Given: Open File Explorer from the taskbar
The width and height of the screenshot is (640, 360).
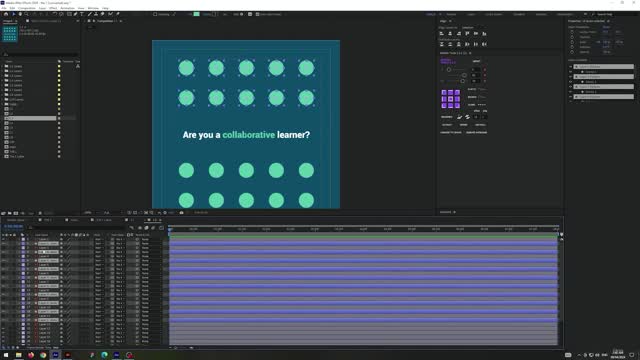Looking at the screenshot, I should 18,355.
